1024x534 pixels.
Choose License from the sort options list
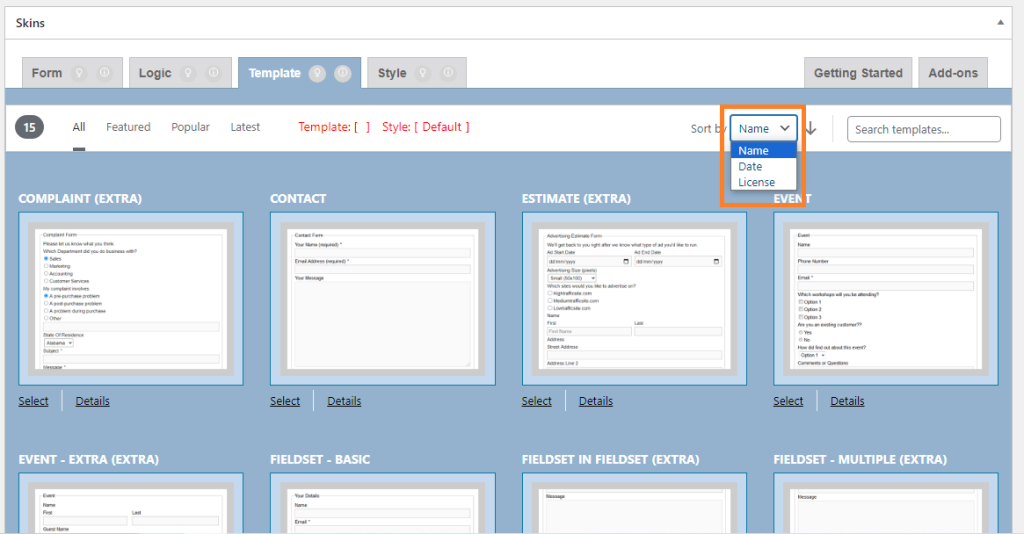(756, 182)
